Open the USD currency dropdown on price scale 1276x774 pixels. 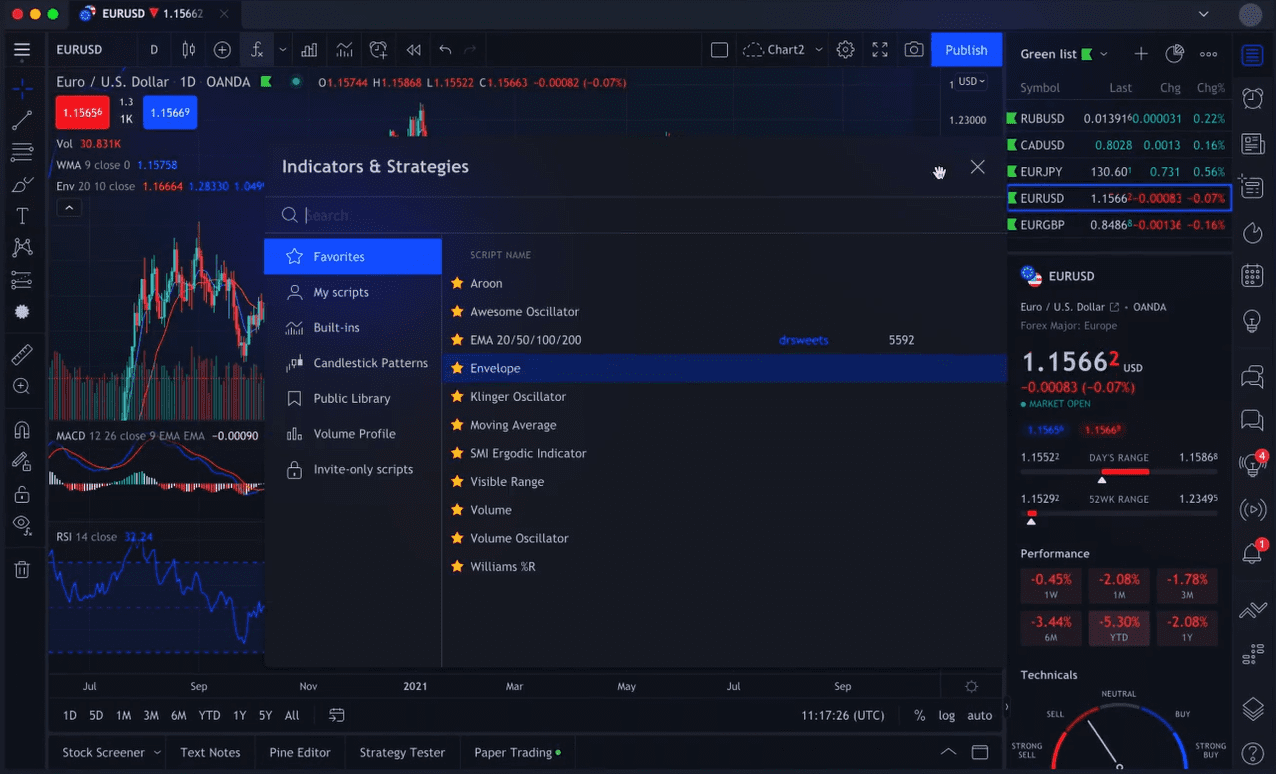[971, 82]
